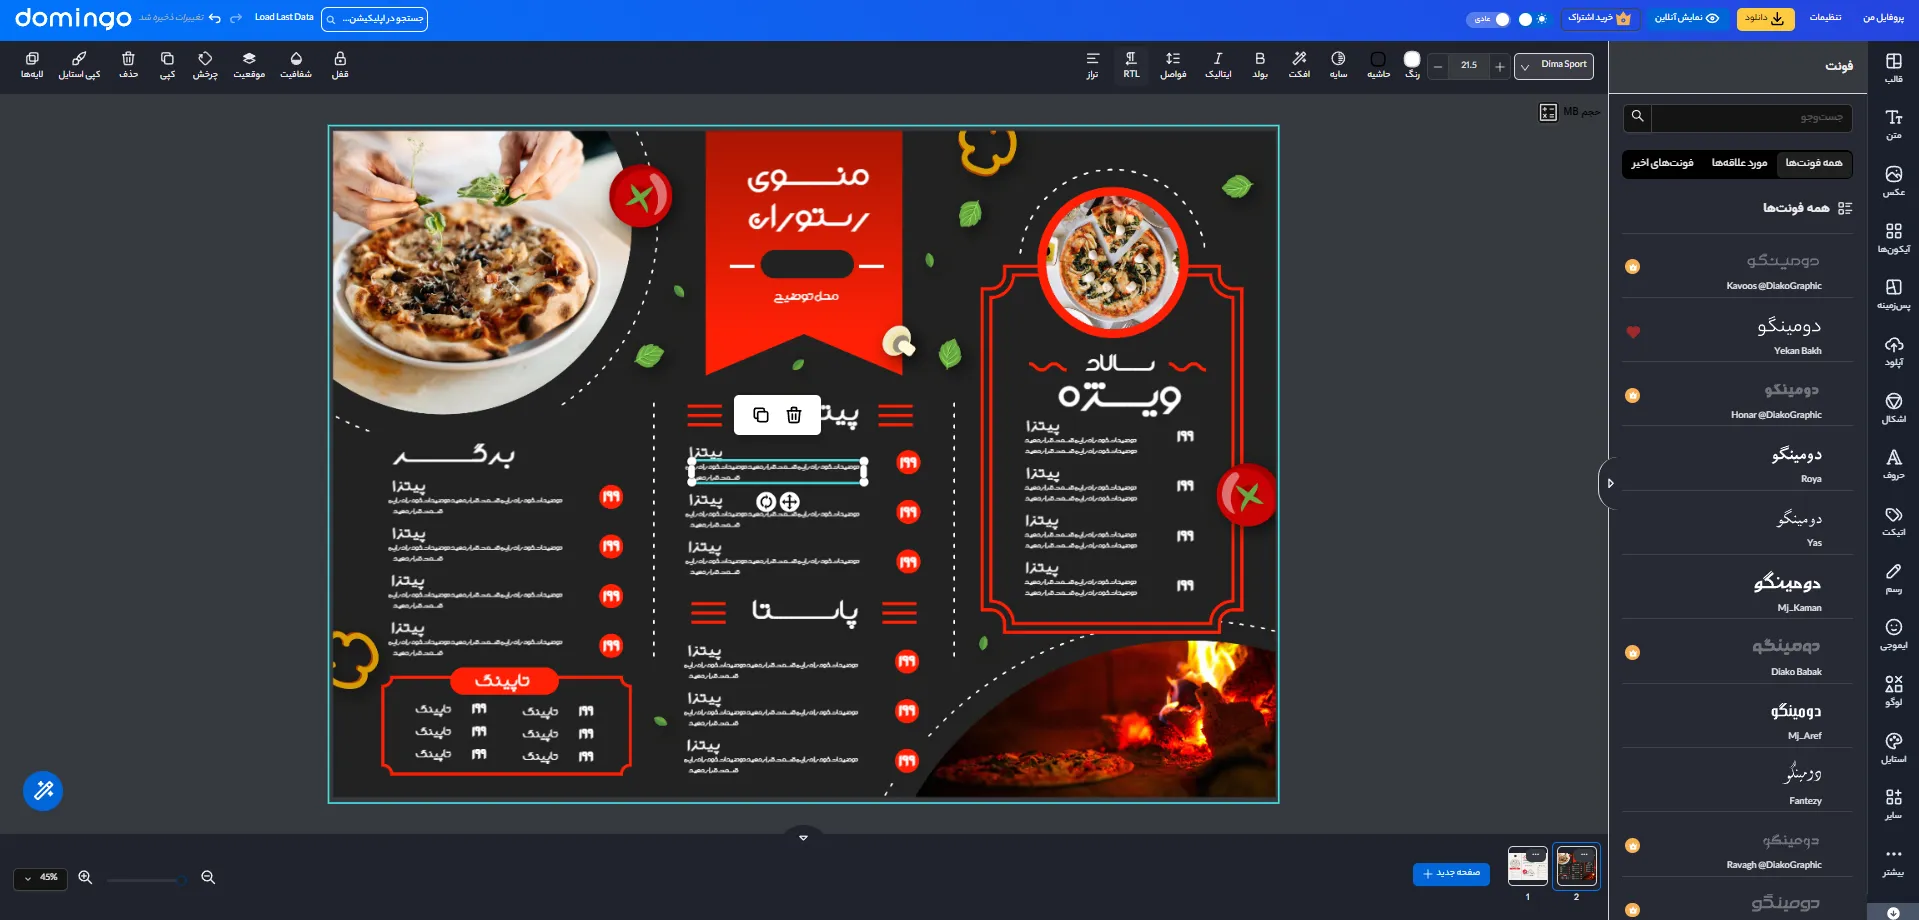This screenshot has height=920, width=1919.
Task: Open the Settings (تنظیمات) menu
Action: tap(1825, 18)
